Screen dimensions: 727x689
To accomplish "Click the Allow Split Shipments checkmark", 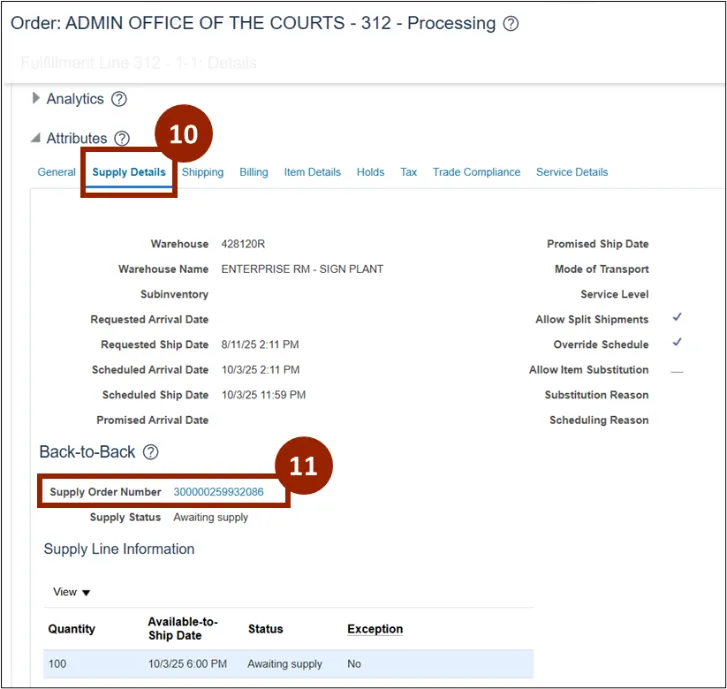I will (x=677, y=318).
